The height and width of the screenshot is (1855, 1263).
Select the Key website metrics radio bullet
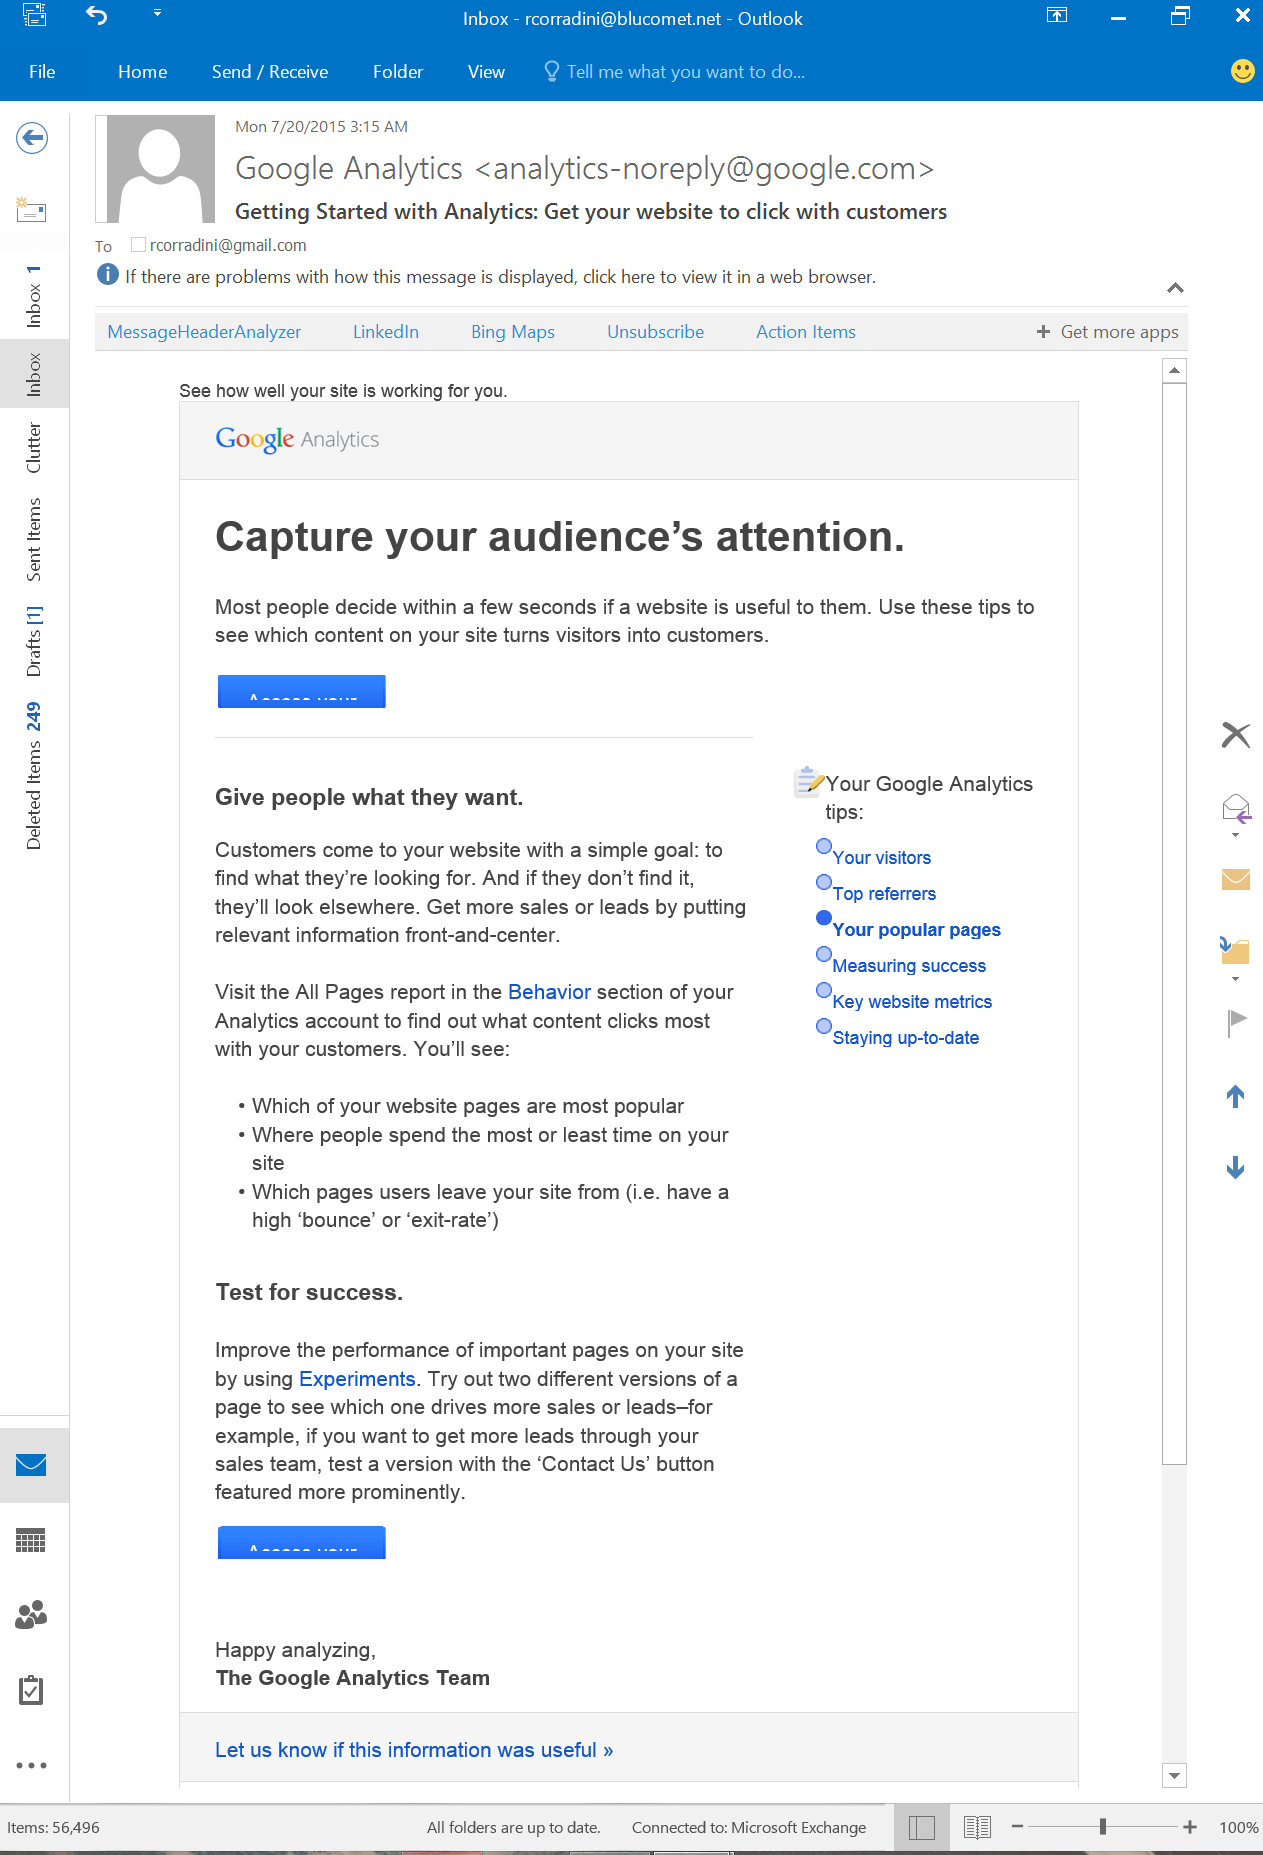pyautogui.click(x=824, y=990)
